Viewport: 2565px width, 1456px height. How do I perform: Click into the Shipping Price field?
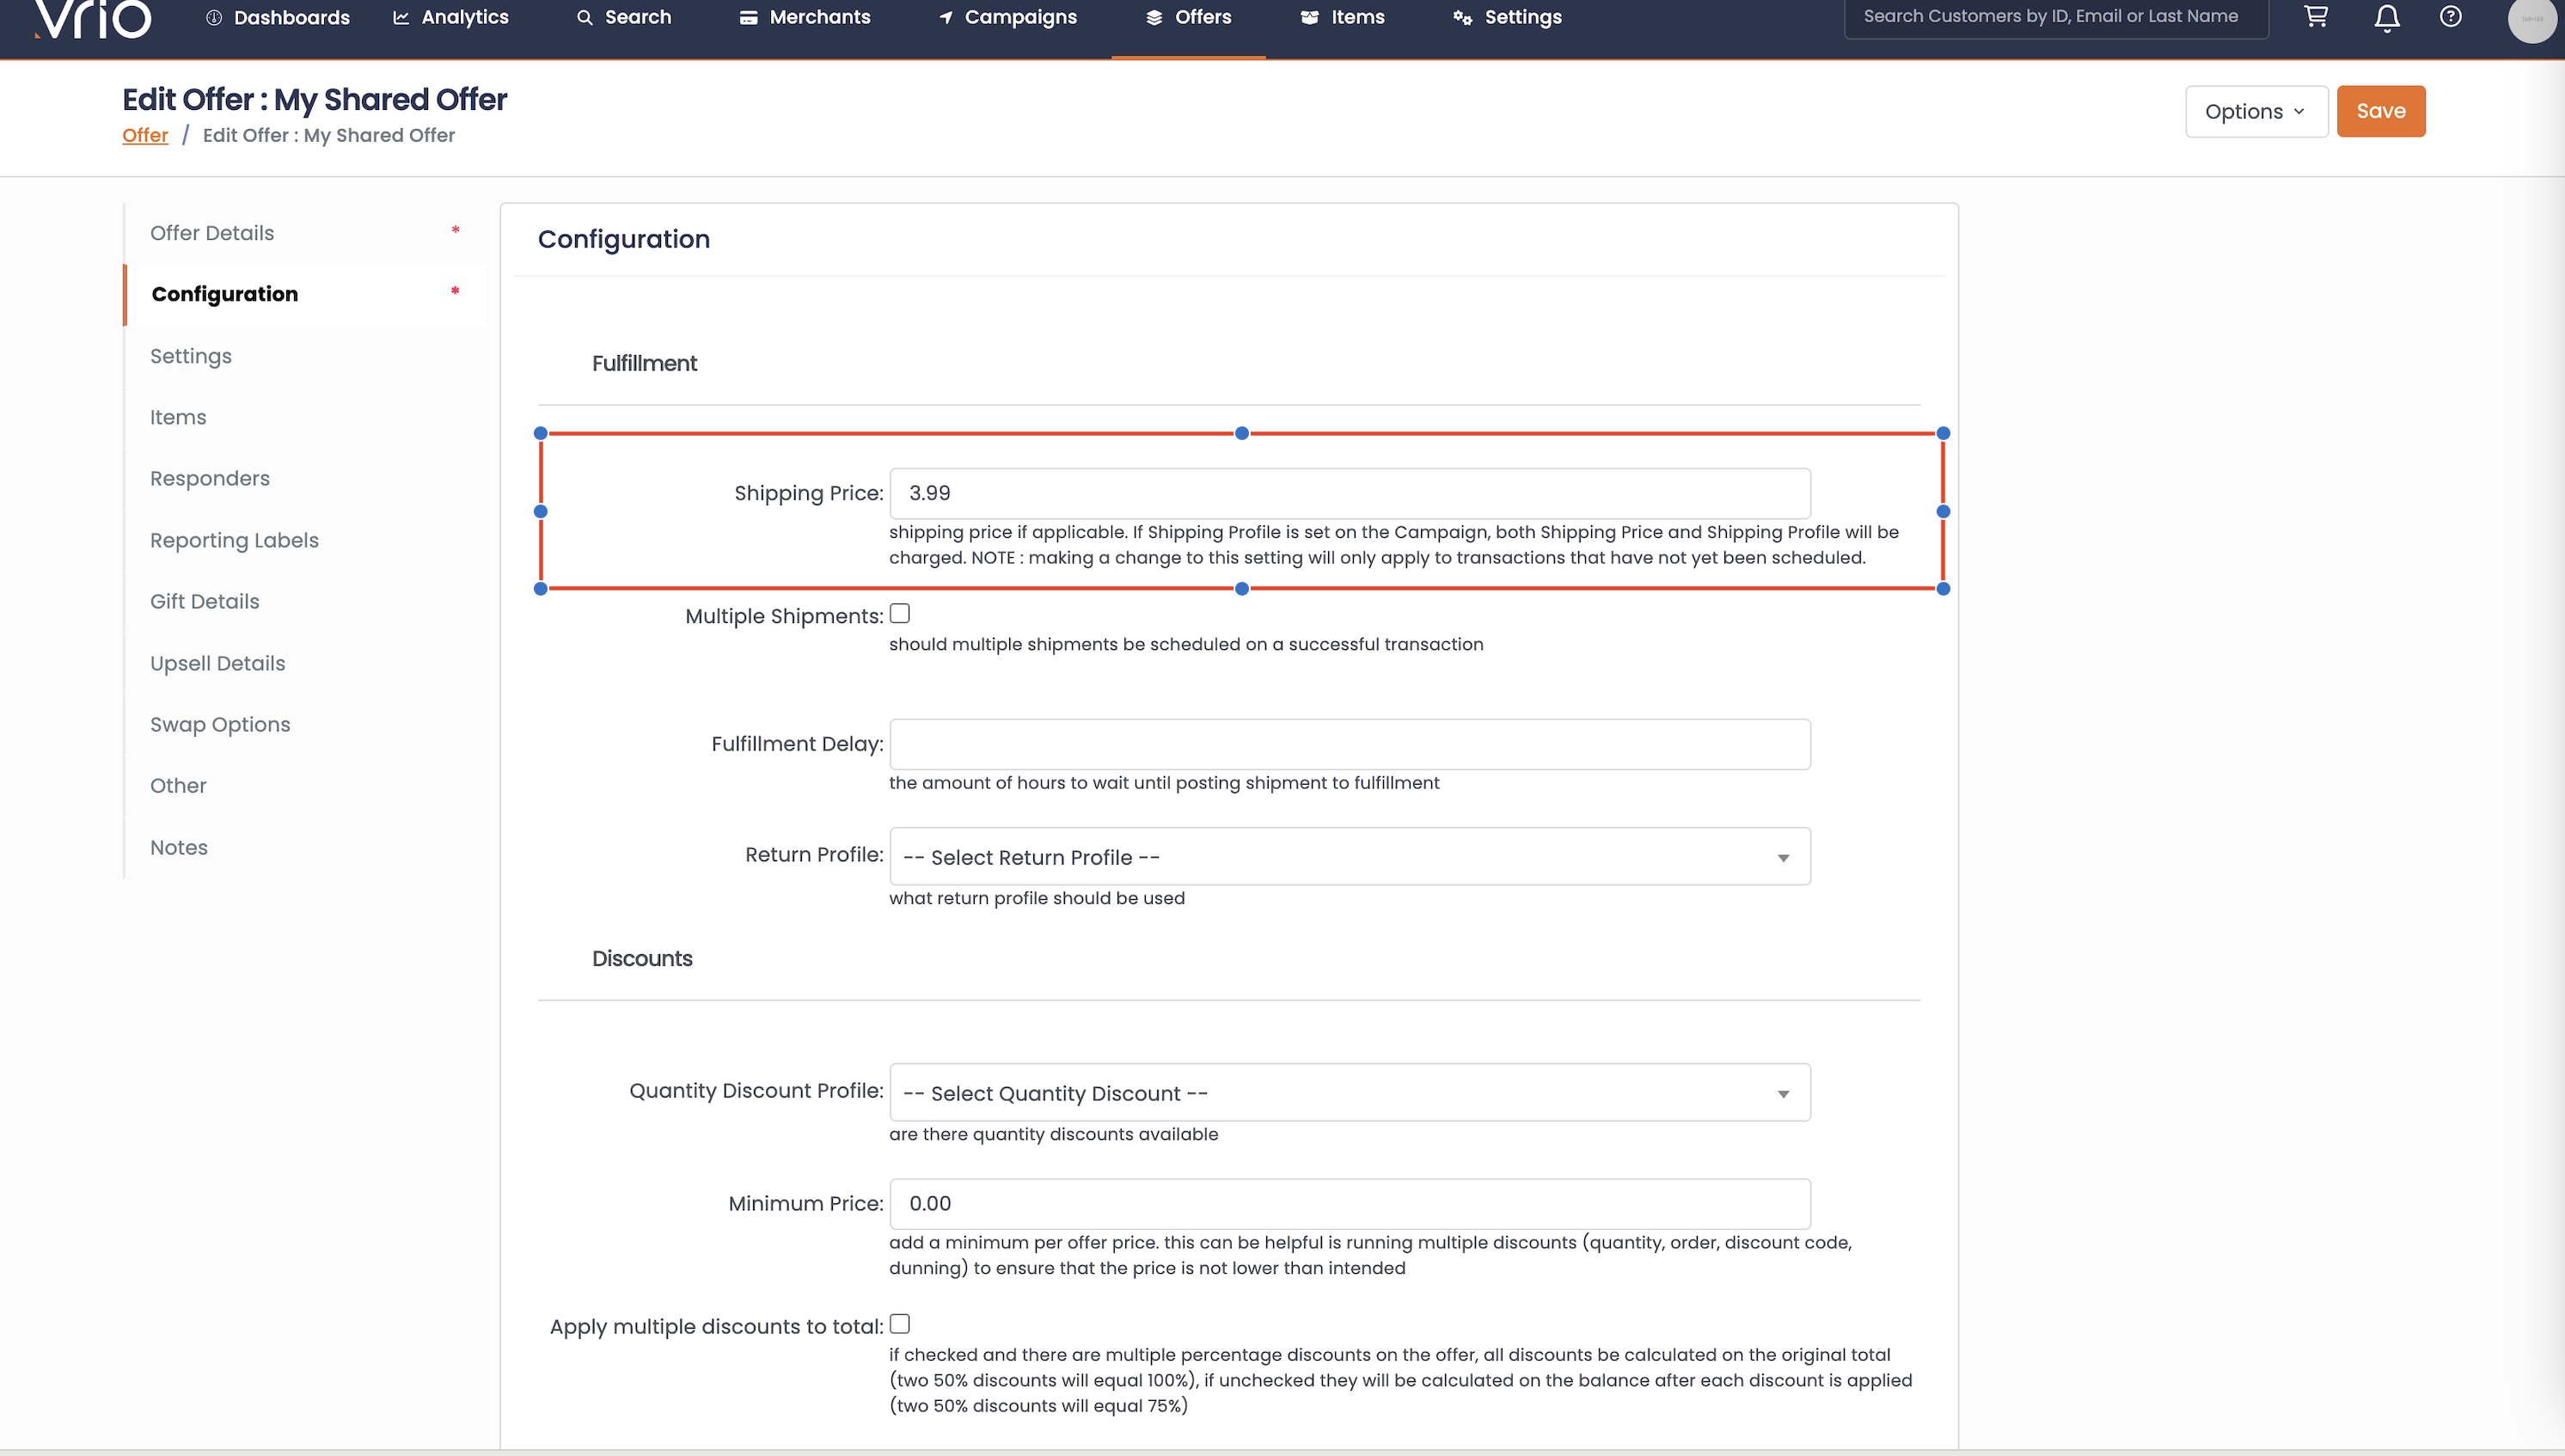pos(1349,493)
